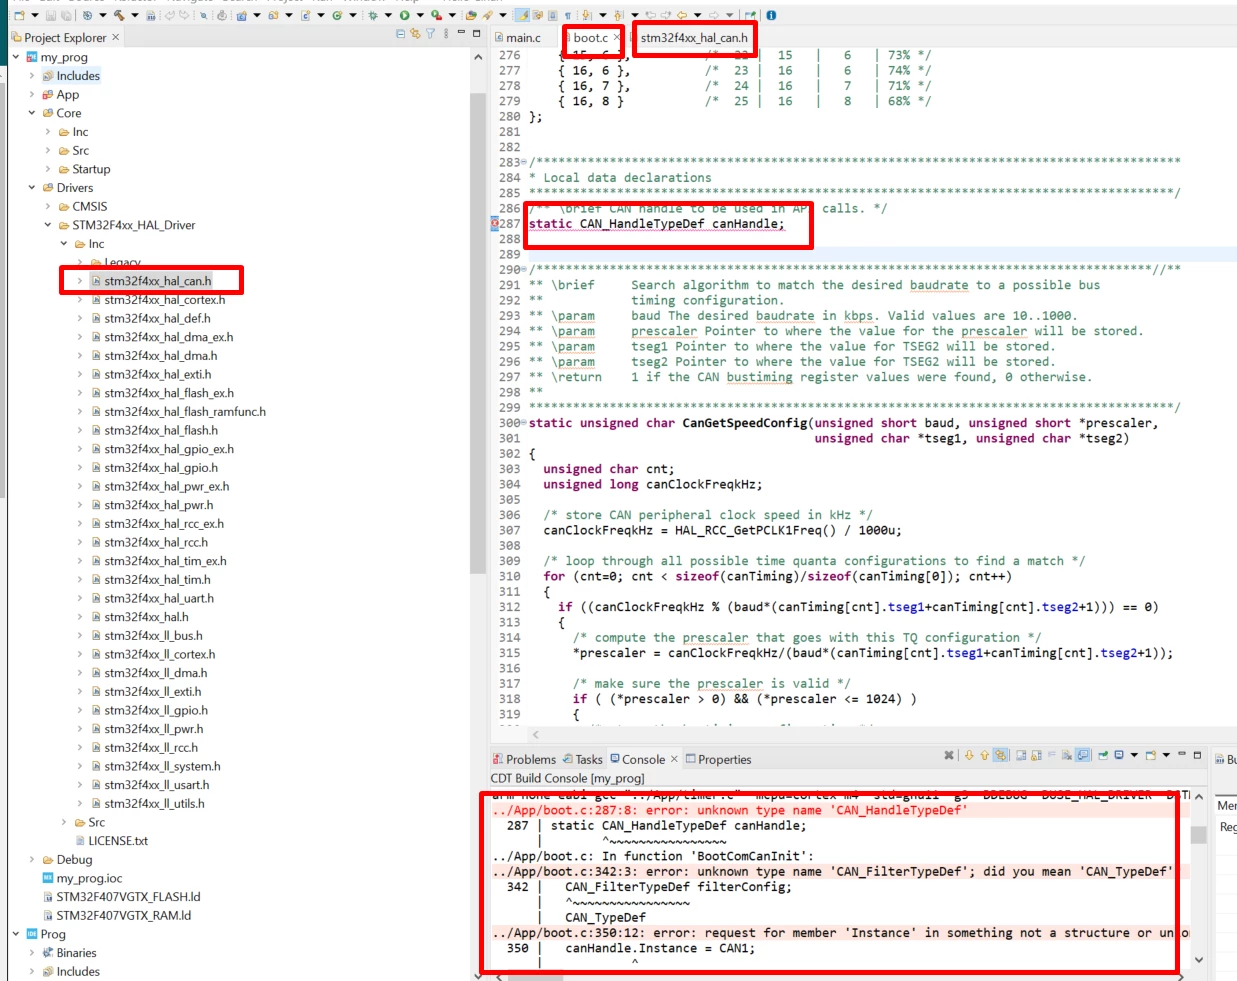Expand stm32f4xx_hal_gpio.h tree entry
This screenshot has width=1237, height=981.
(x=80, y=468)
